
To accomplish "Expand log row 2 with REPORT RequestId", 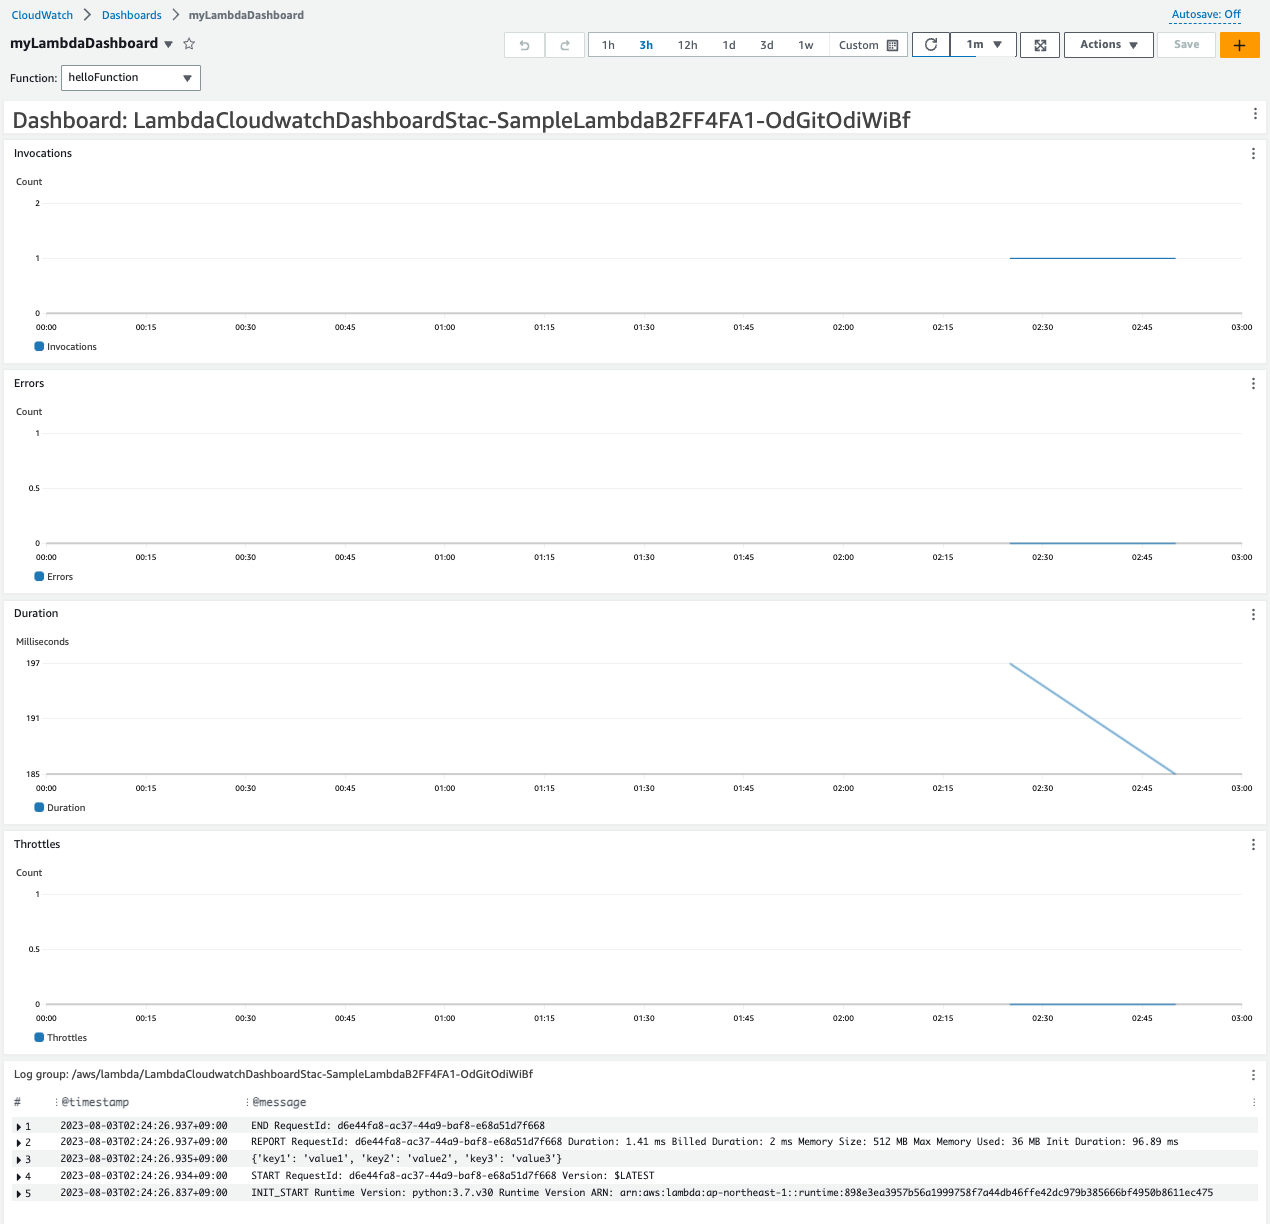I will coord(20,1141).
